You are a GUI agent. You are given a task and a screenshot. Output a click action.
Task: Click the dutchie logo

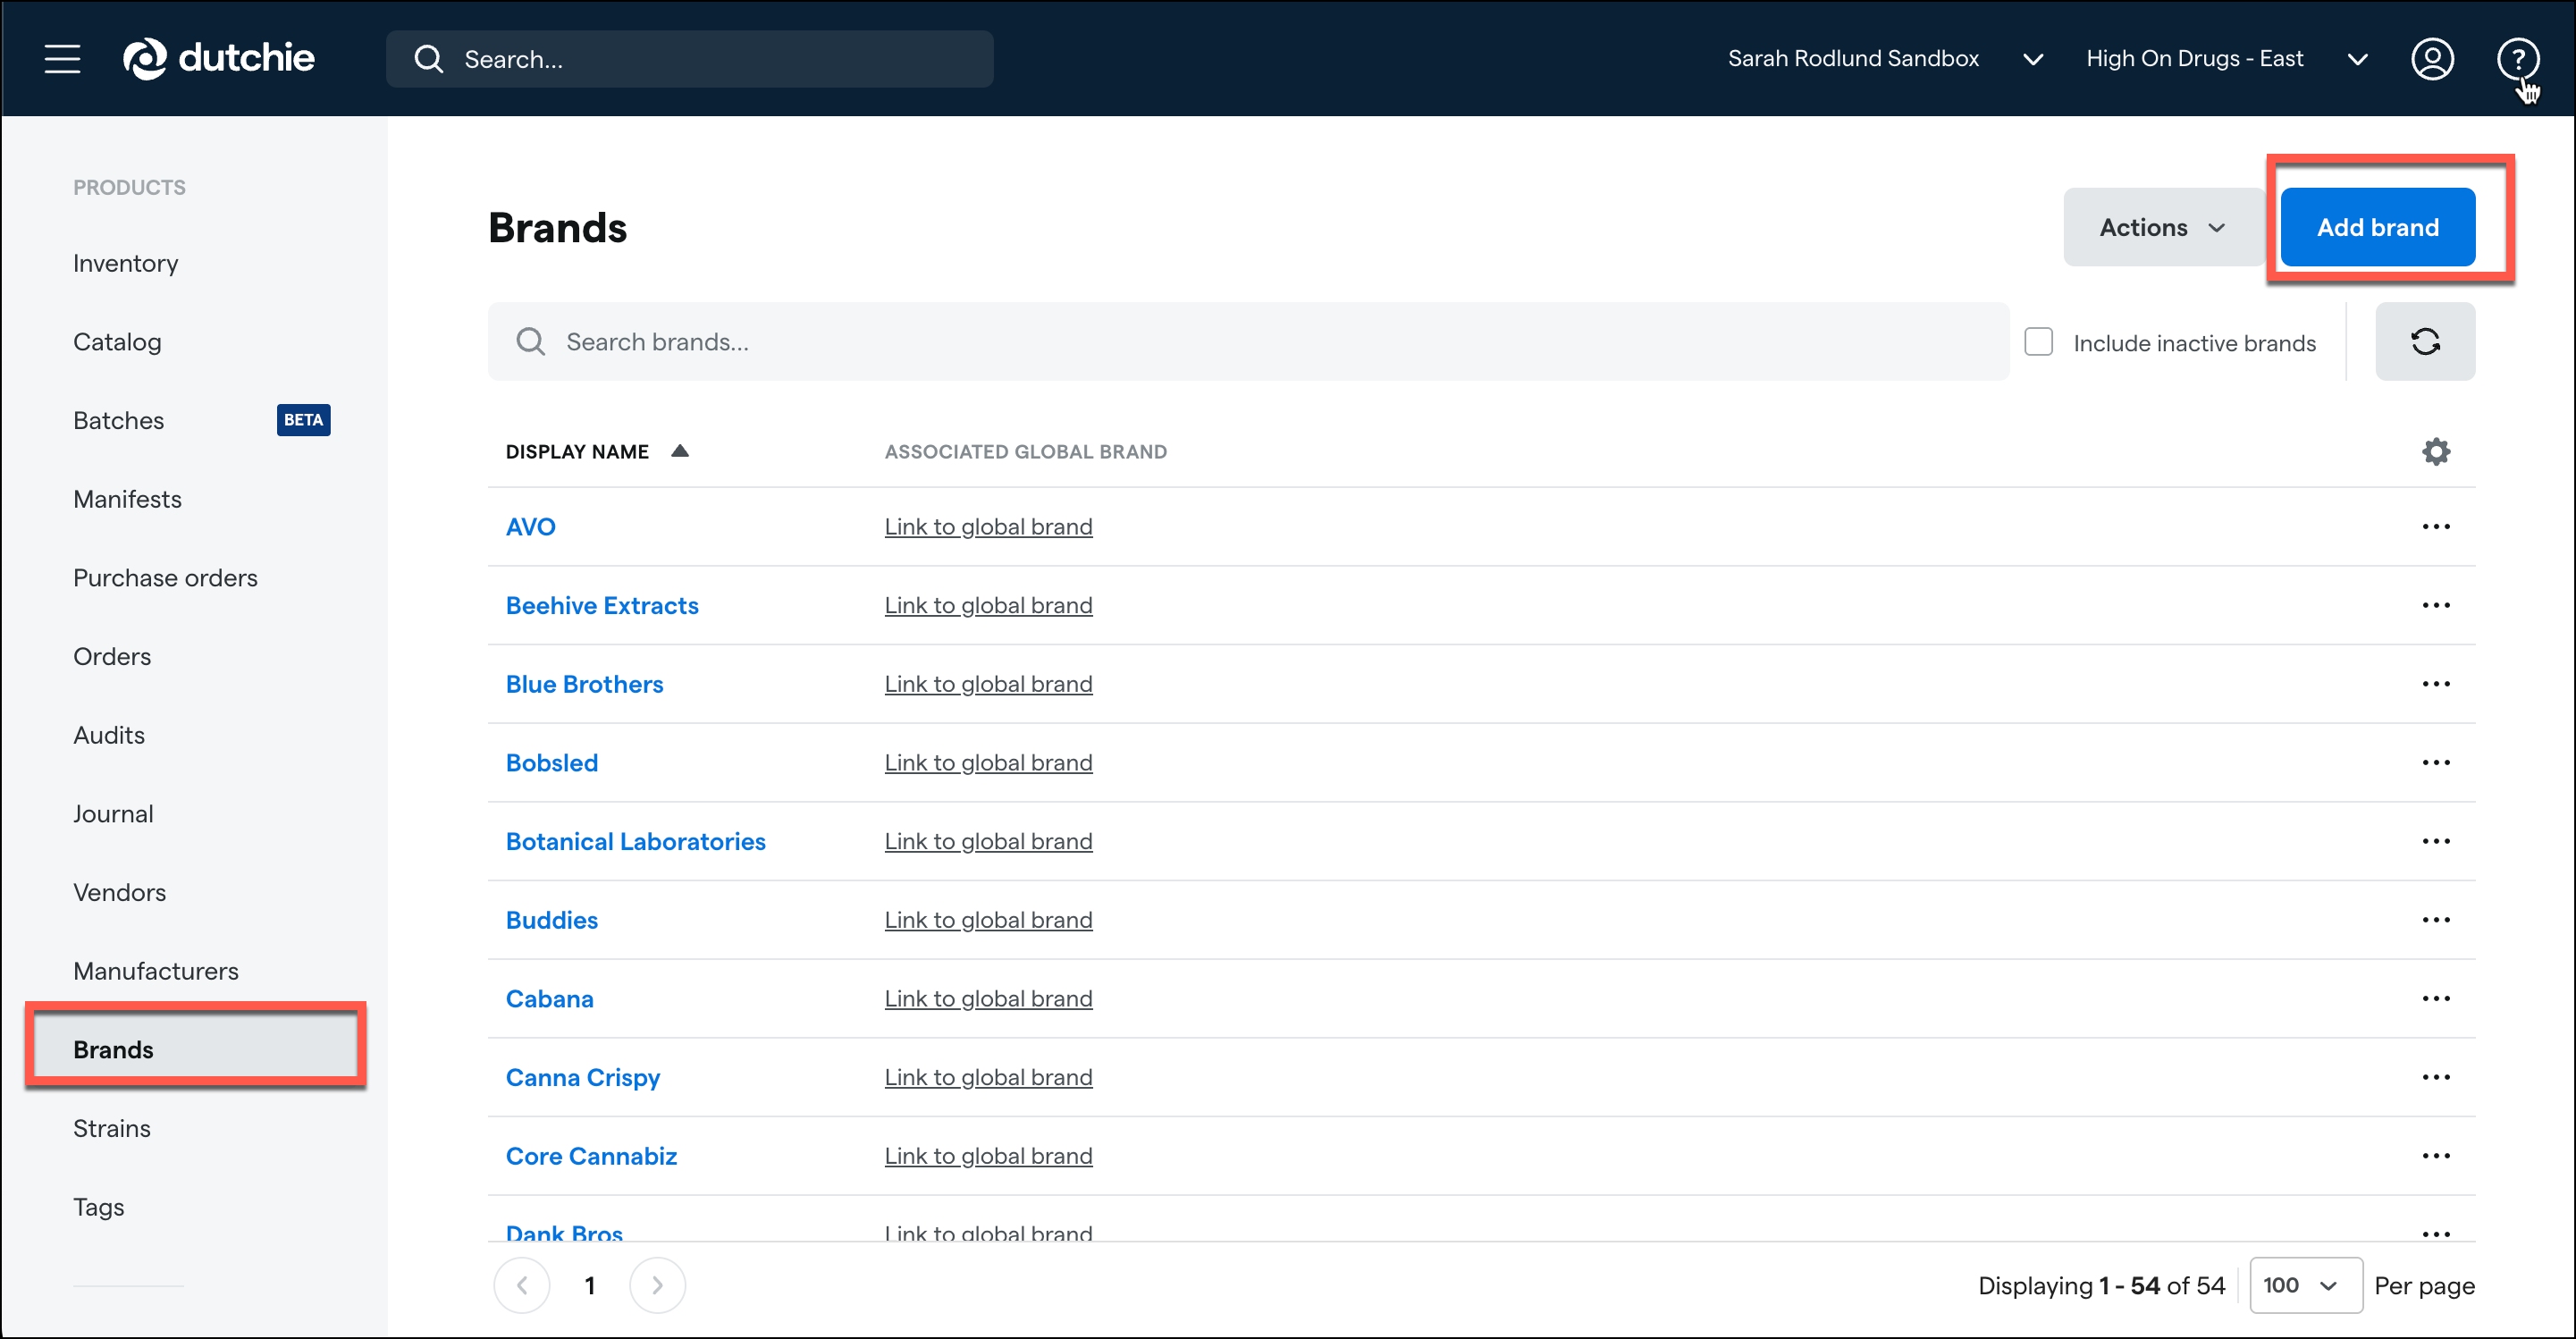click(x=218, y=59)
